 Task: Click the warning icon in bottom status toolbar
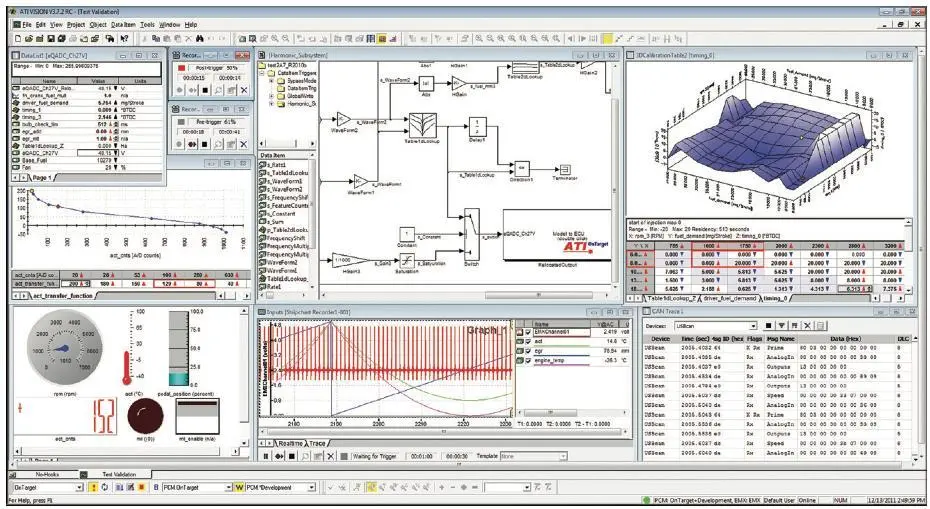93,488
